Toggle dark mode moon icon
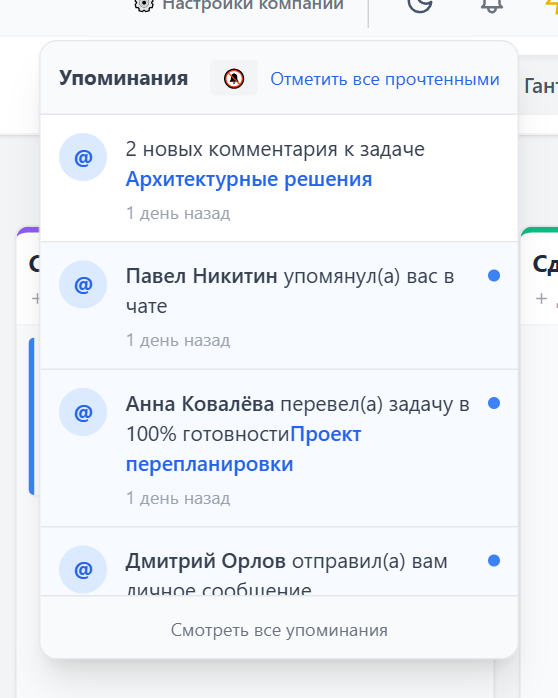 tap(420, 5)
